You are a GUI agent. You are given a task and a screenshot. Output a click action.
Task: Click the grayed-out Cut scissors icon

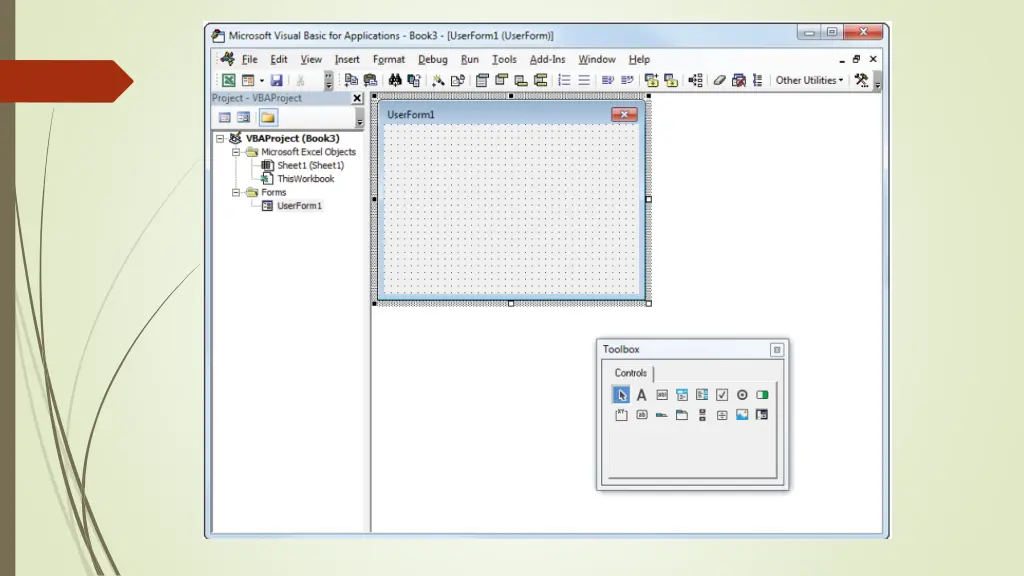[x=300, y=80]
